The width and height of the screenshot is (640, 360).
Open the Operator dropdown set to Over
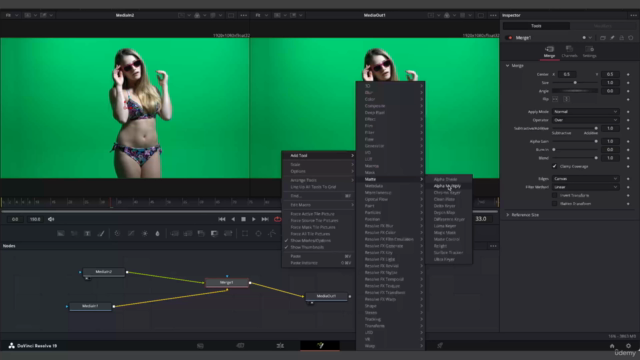[586, 120]
